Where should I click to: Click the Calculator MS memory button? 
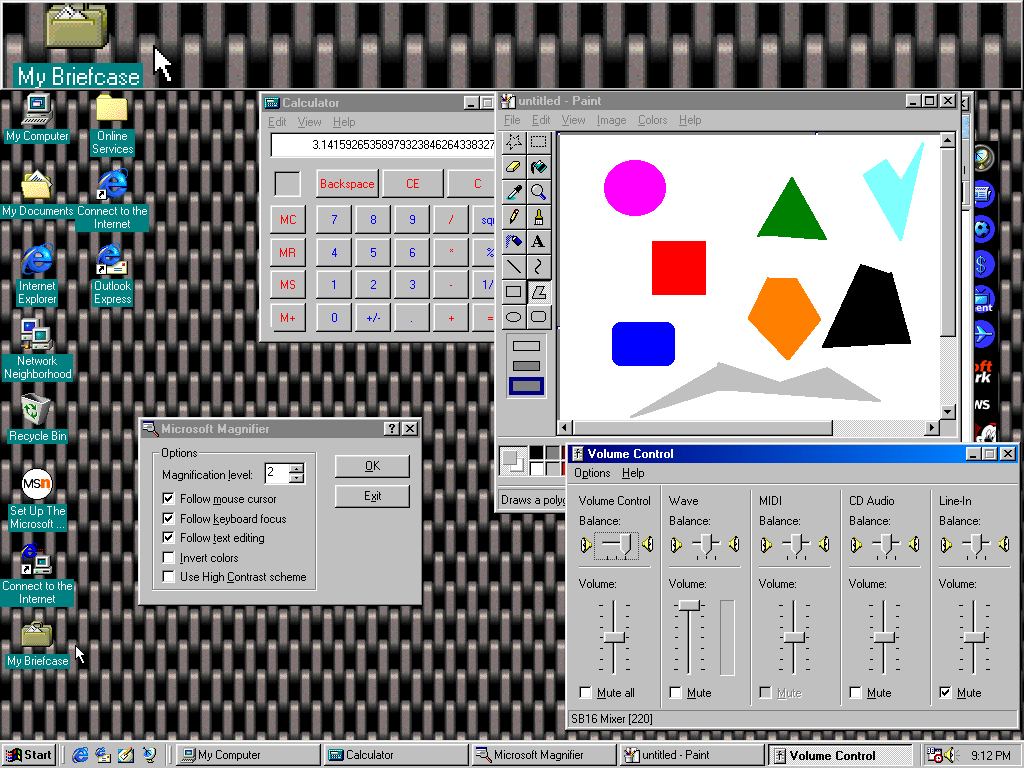(288, 285)
